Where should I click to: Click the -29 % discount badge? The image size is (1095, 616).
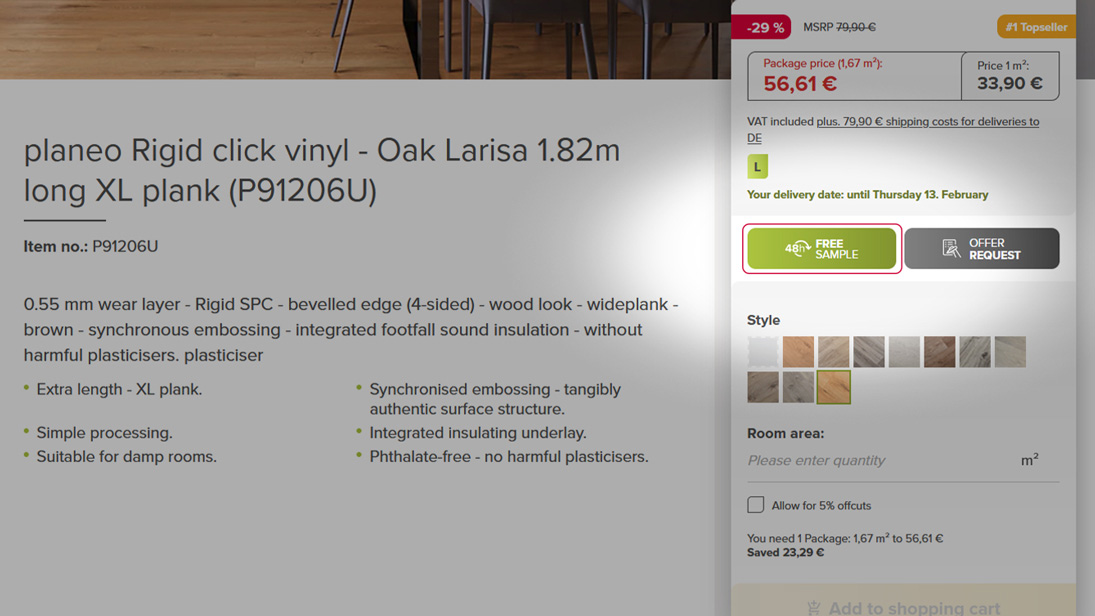coord(761,27)
